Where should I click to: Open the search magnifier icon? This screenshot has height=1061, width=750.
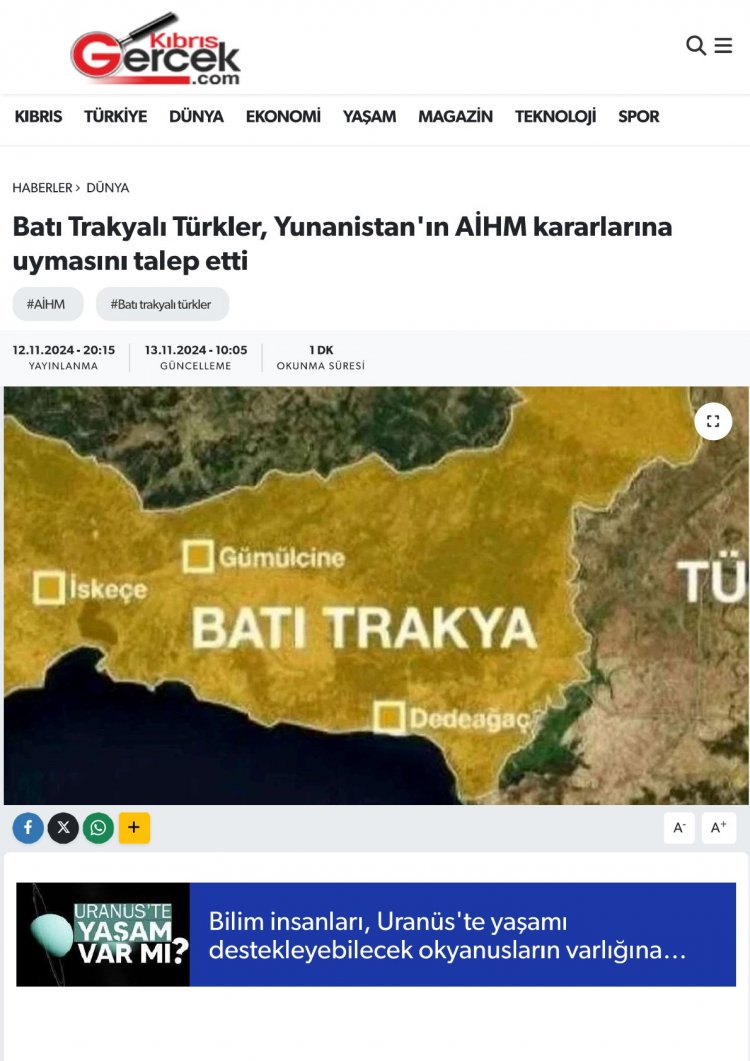pos(696,45)
